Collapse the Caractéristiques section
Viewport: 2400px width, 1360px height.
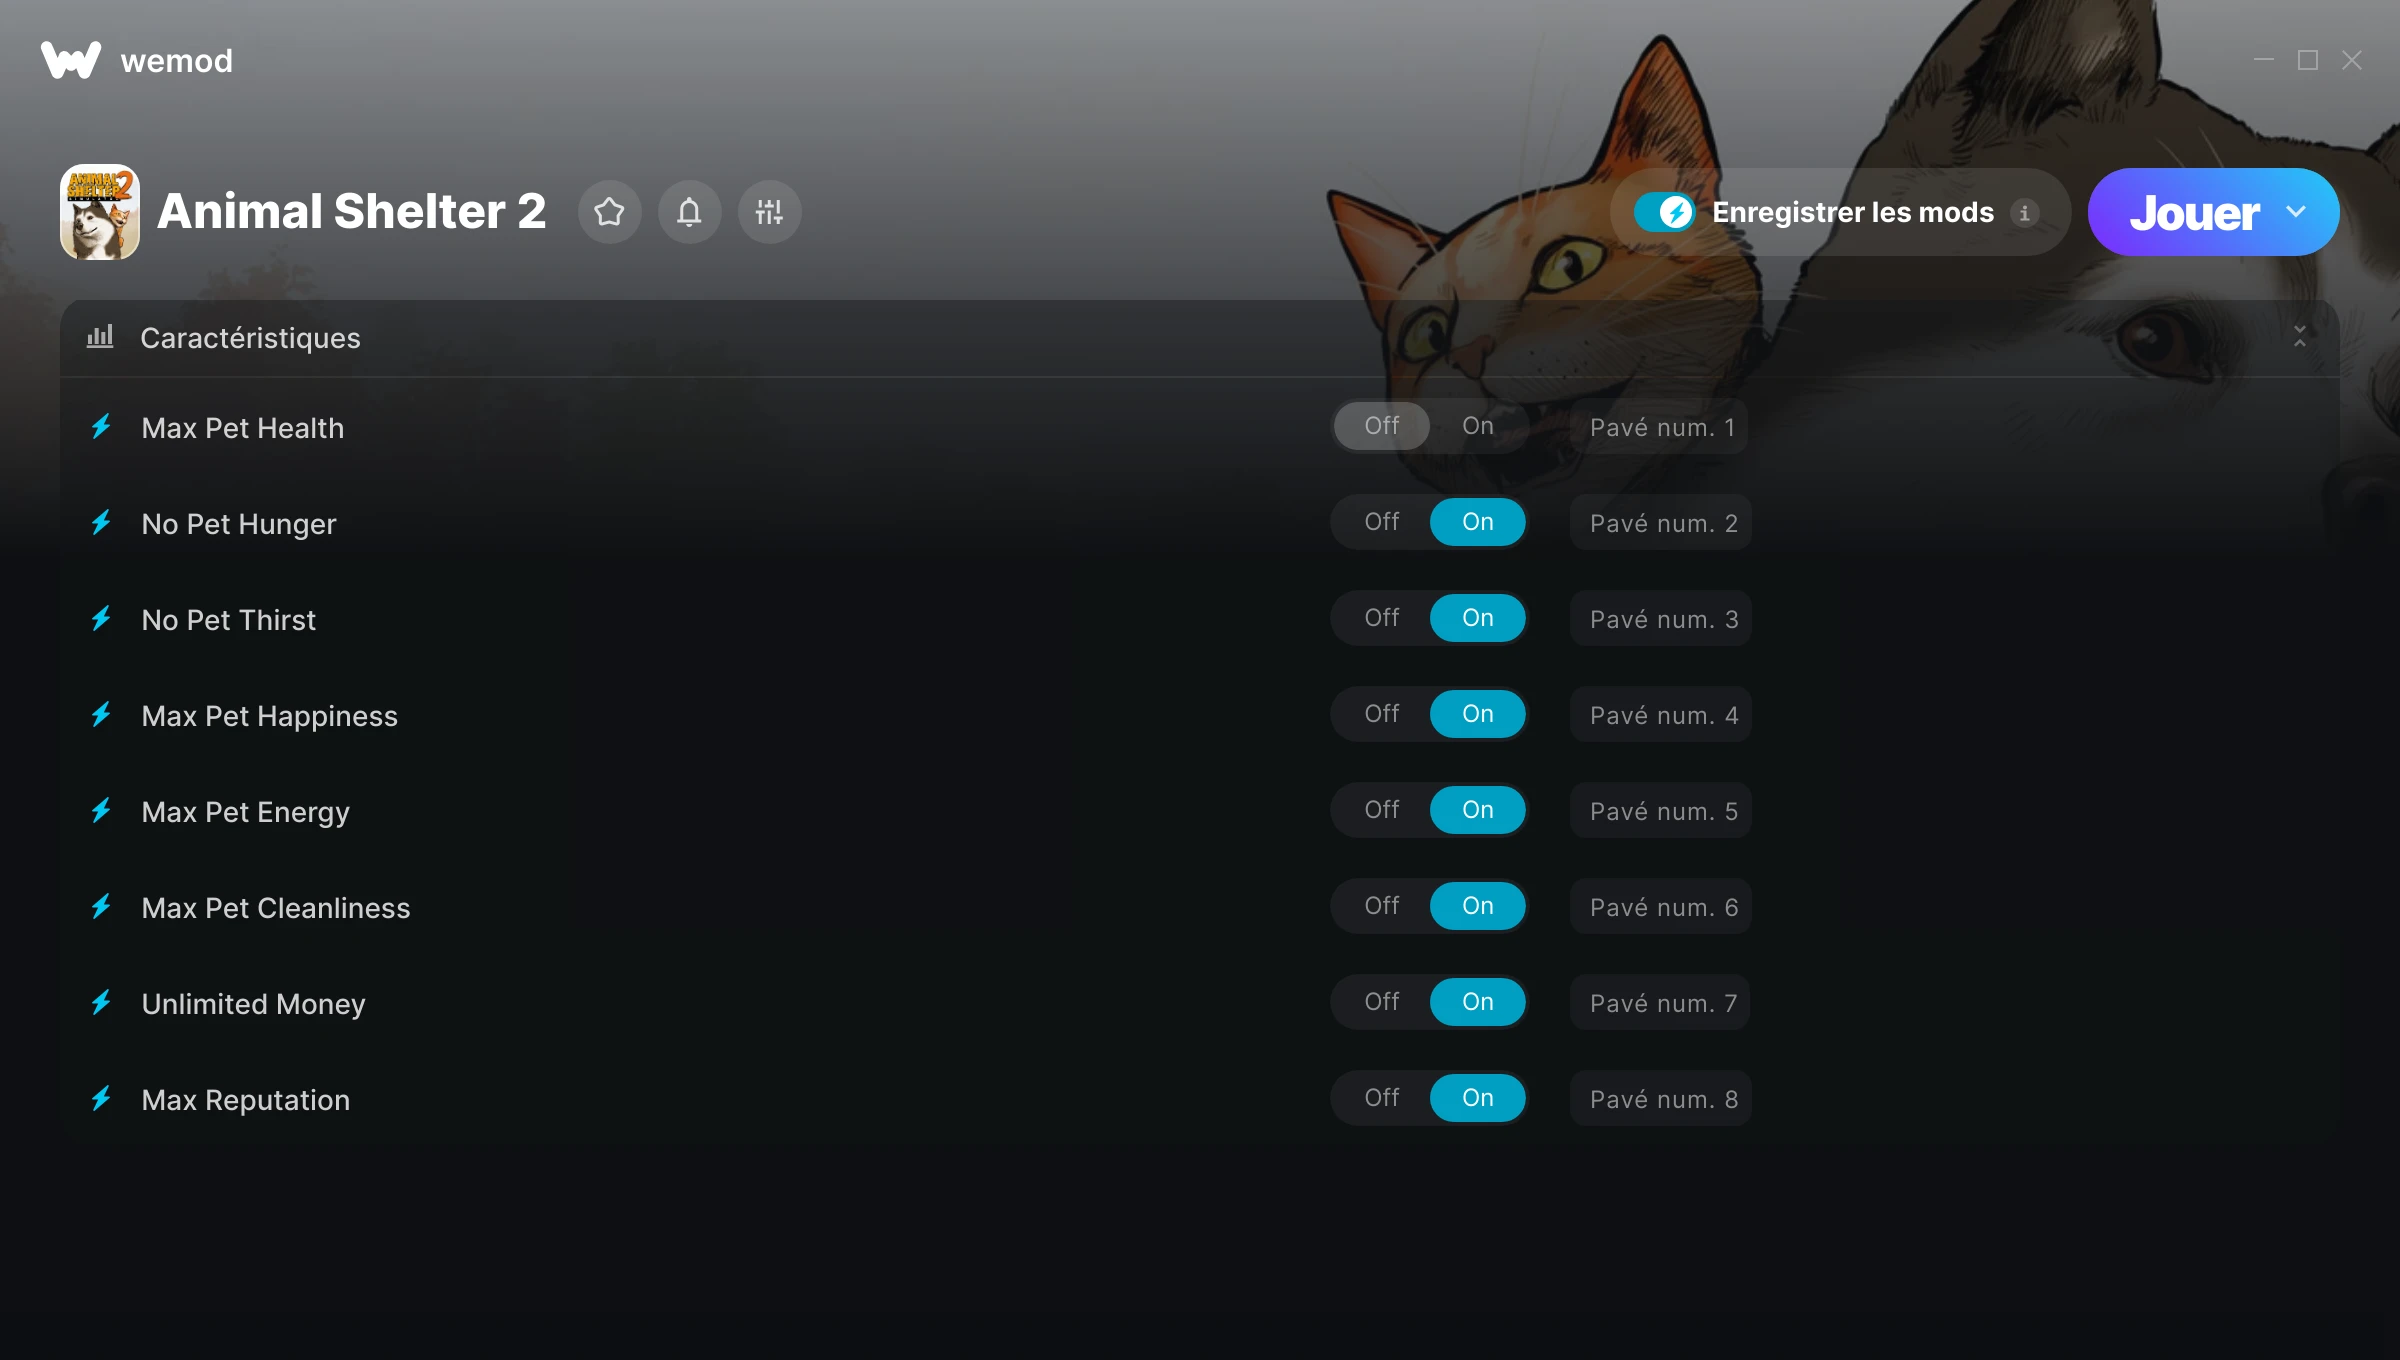tap(2300, 337)
